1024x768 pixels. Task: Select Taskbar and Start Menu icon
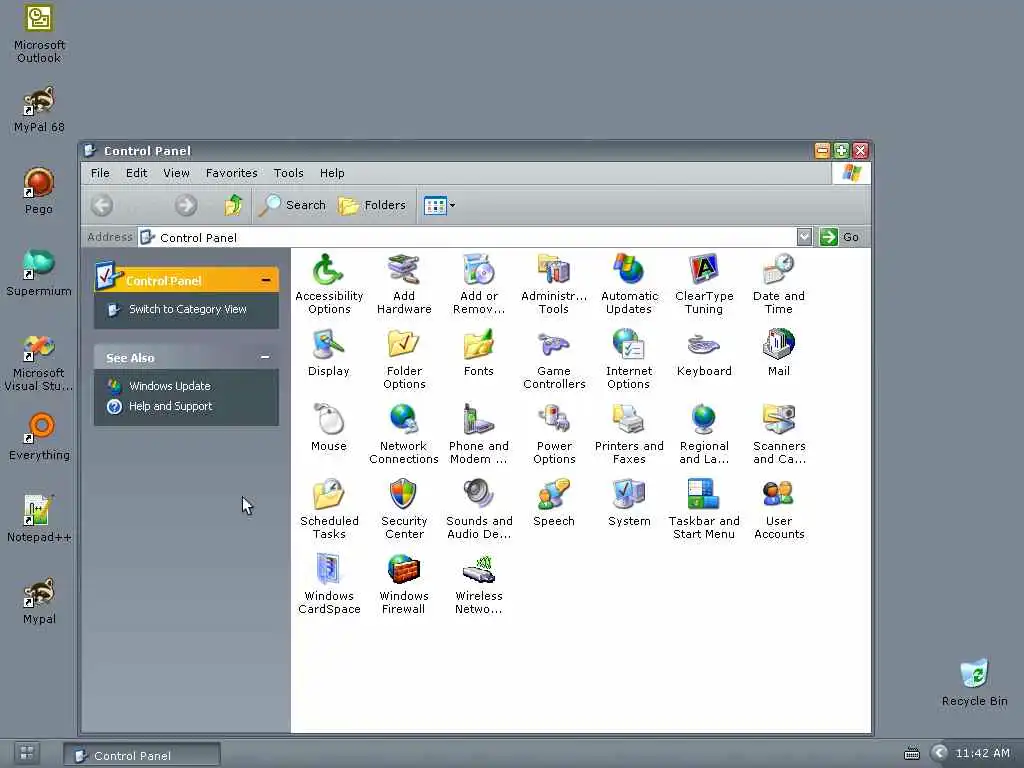[704, 494]
